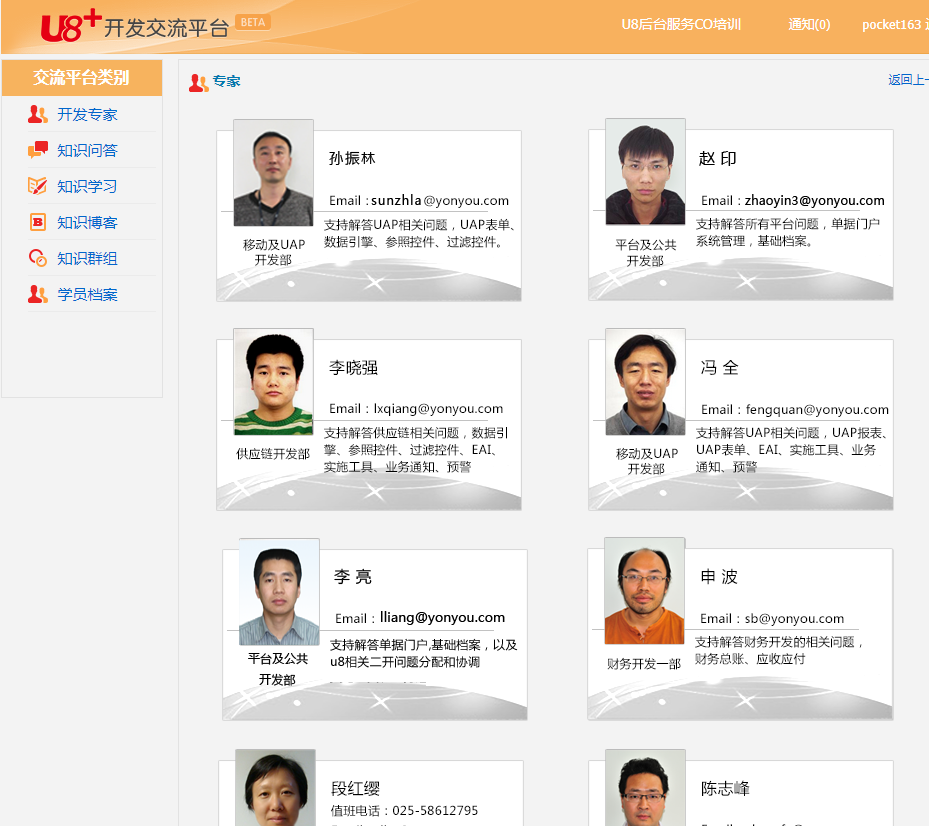Click 孙振林's 移动及UAP开发部 label
The width and height of the screenshot is (929, 826).
pos(274,252)
